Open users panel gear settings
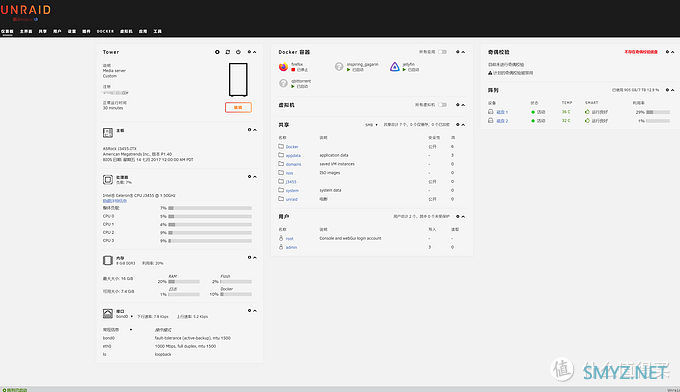The image size is (680, 392). point(458,216)
